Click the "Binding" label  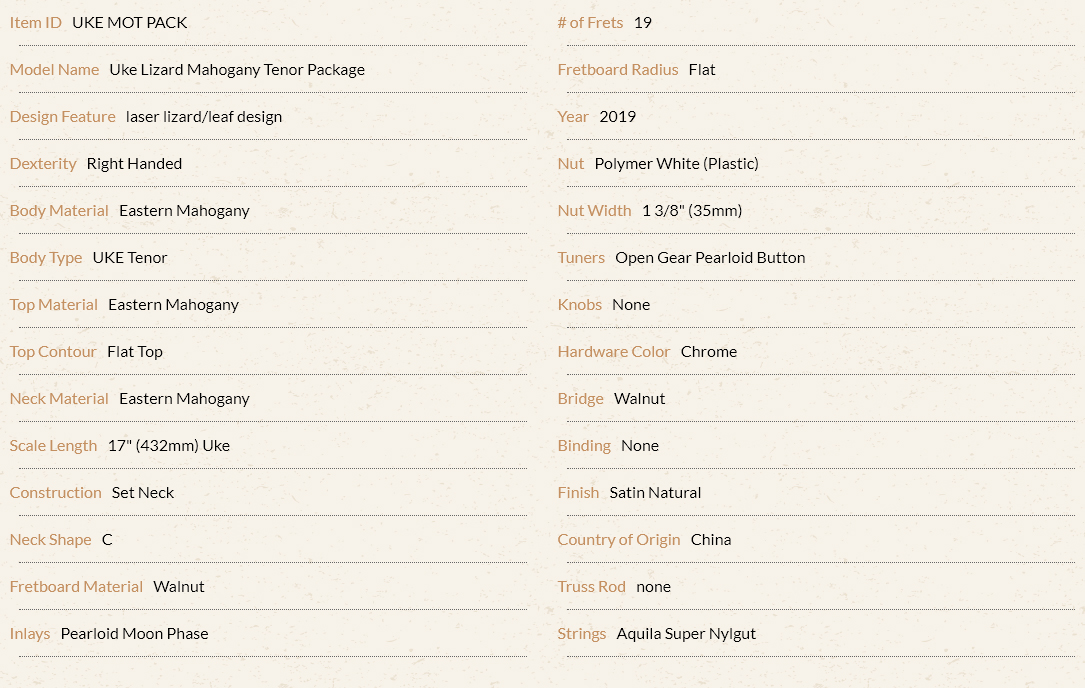(584, 446)
